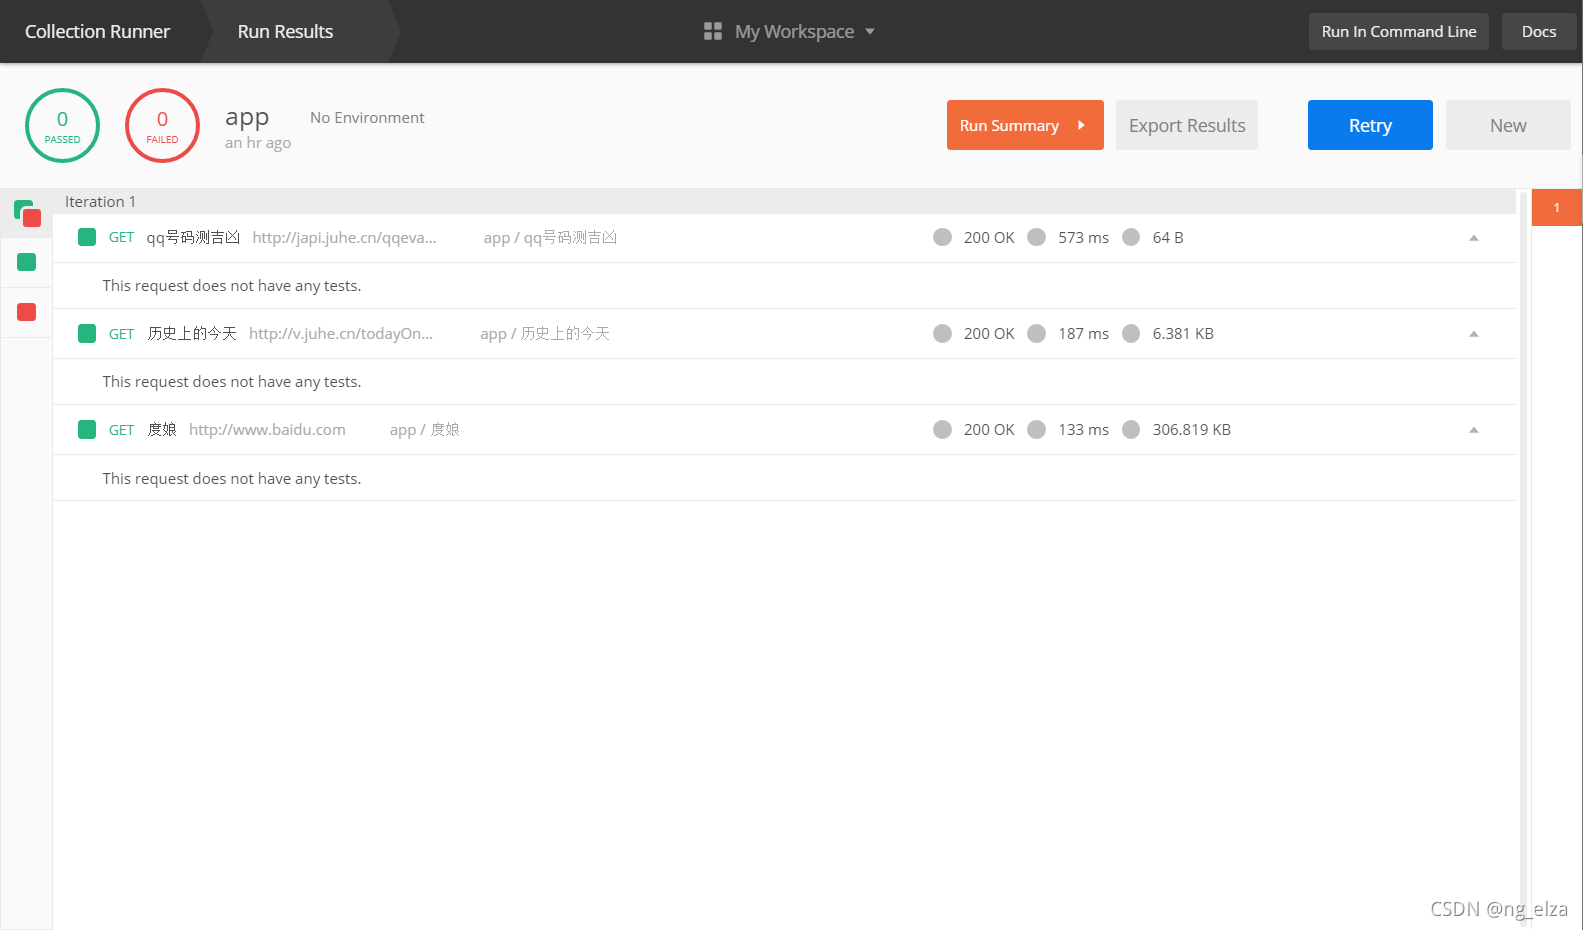Click status dot in 历史上的今天 row
This screenshot has width=1583, height=930.
(x=942, y=333)
